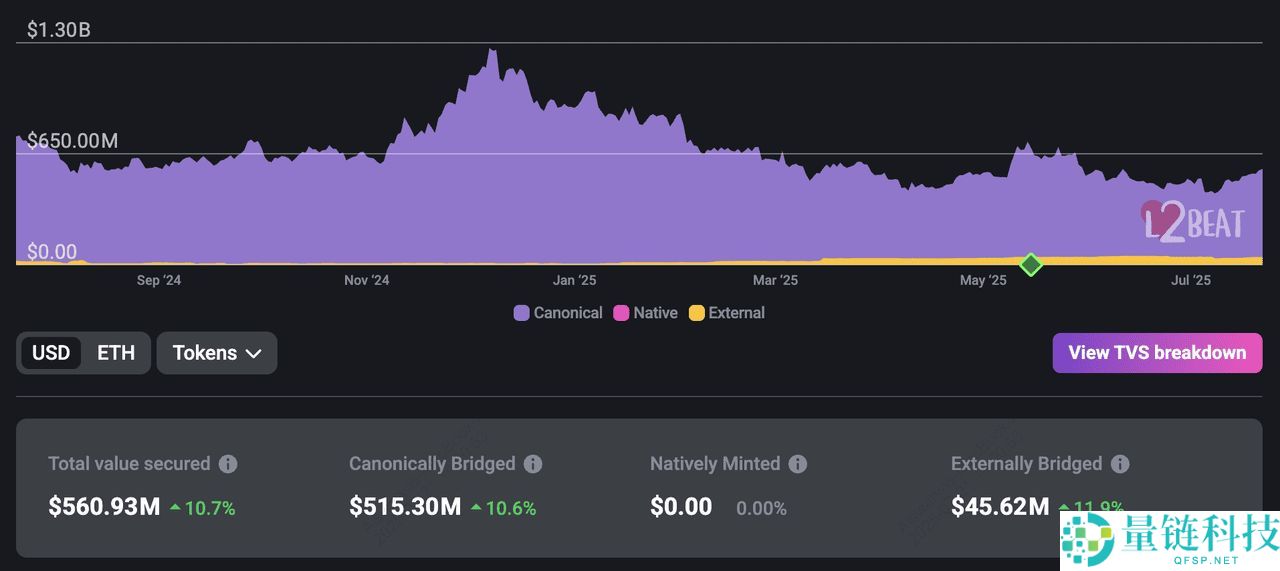Click the green up arrow beside 10.6%
1280x571 pixels.
(476, 508)
